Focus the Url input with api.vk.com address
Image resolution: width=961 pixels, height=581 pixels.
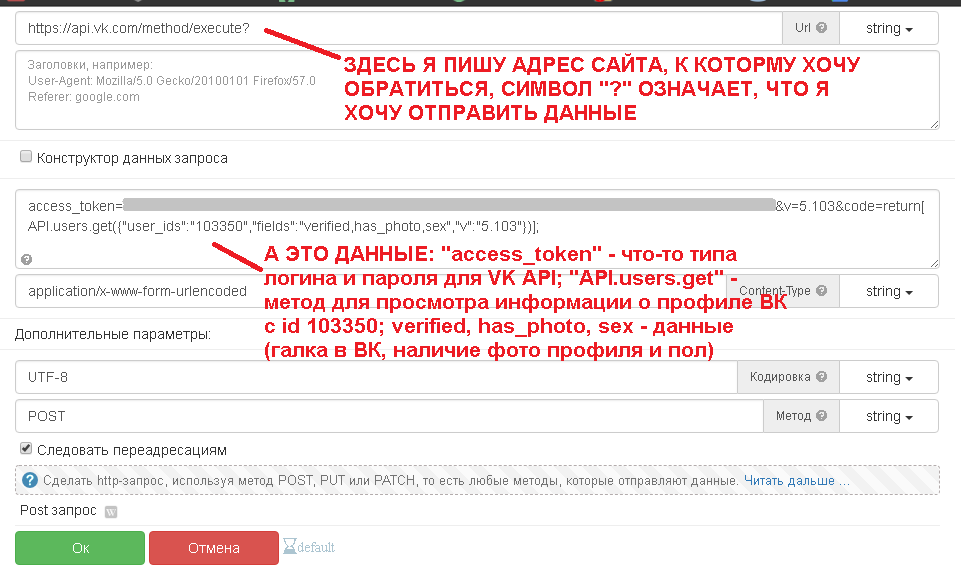point(399,28)
